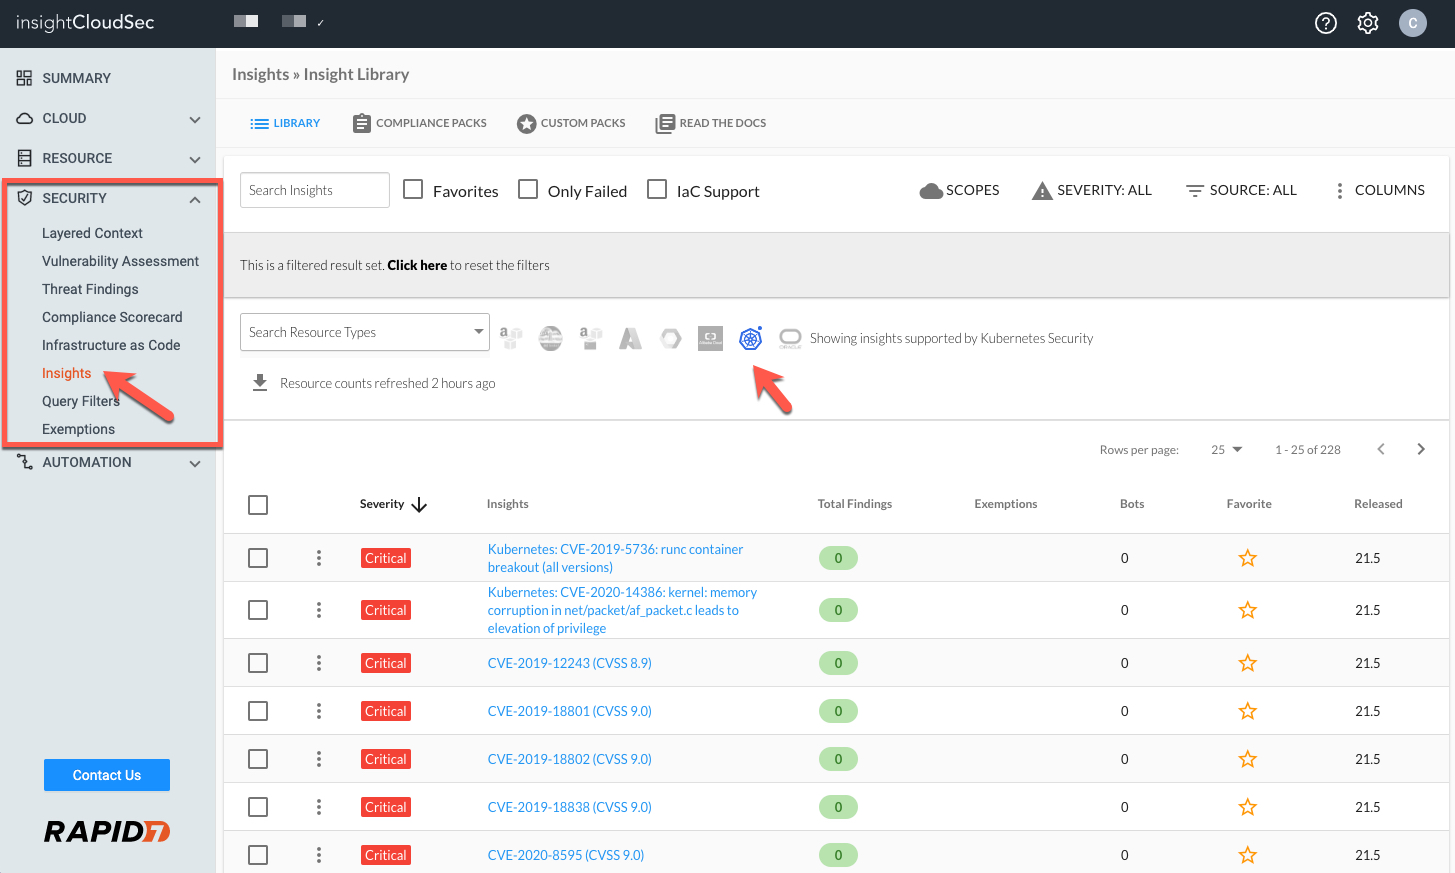This screenshot has width=1455, height=873.
Task: Check the CVE-2019-18801 row checkbox
Action: pos(258,711)
